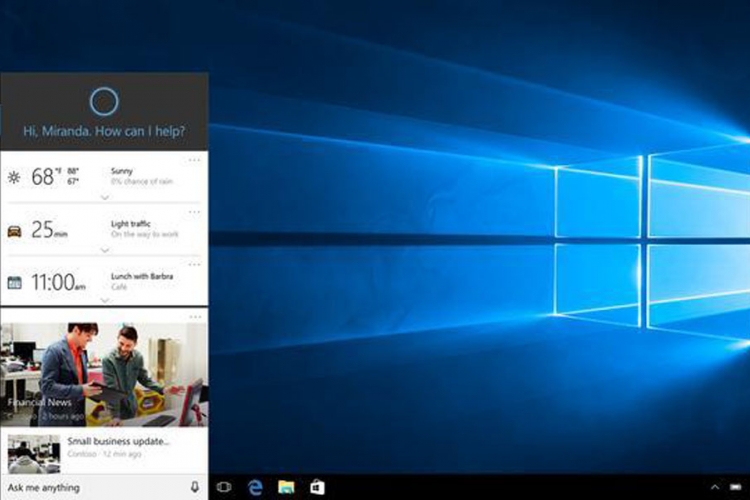The image size is (750, 500).
Task: Click the Lunch with Barbra event text
Action: click(142, 276)
